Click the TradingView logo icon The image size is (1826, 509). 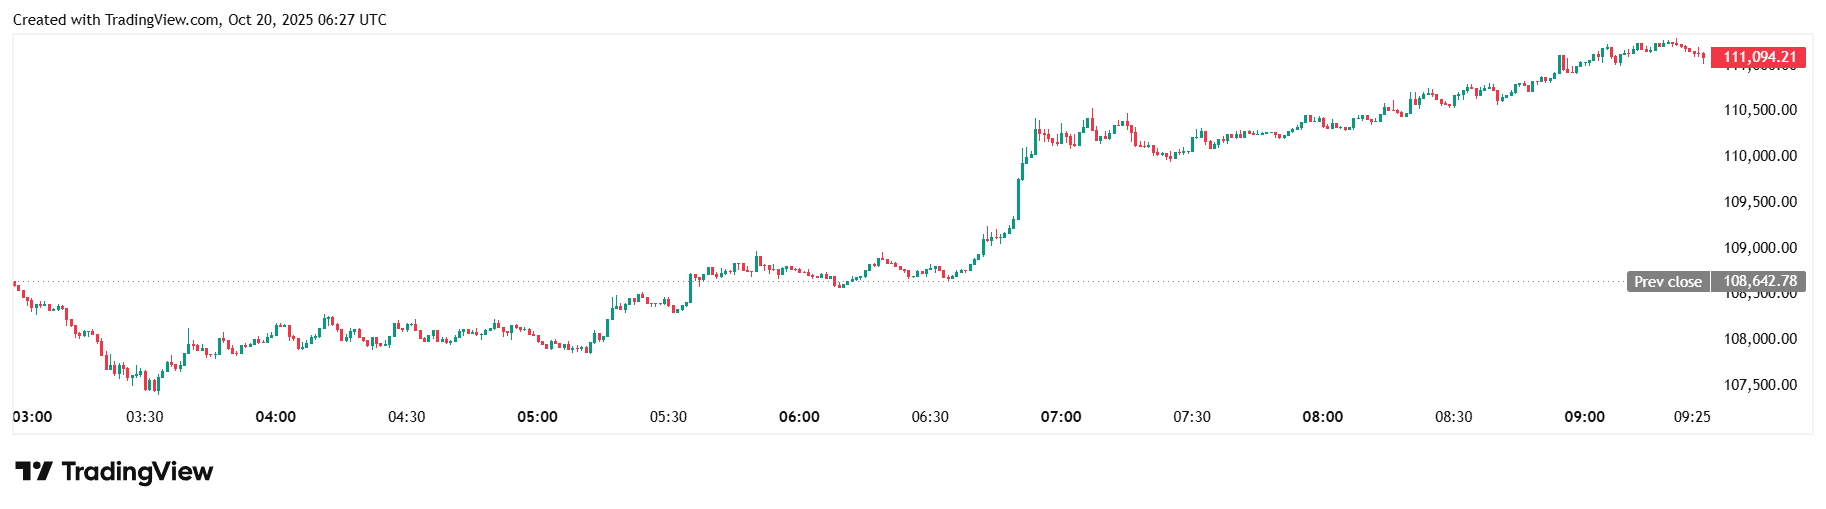coord(33,471)
